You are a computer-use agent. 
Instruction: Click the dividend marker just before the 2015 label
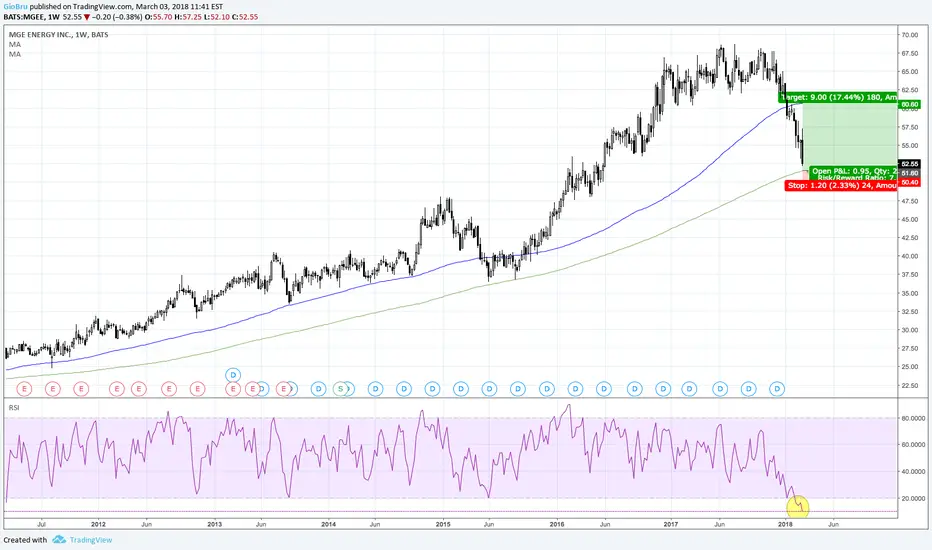pyautogui.click(x=433, y=389)
